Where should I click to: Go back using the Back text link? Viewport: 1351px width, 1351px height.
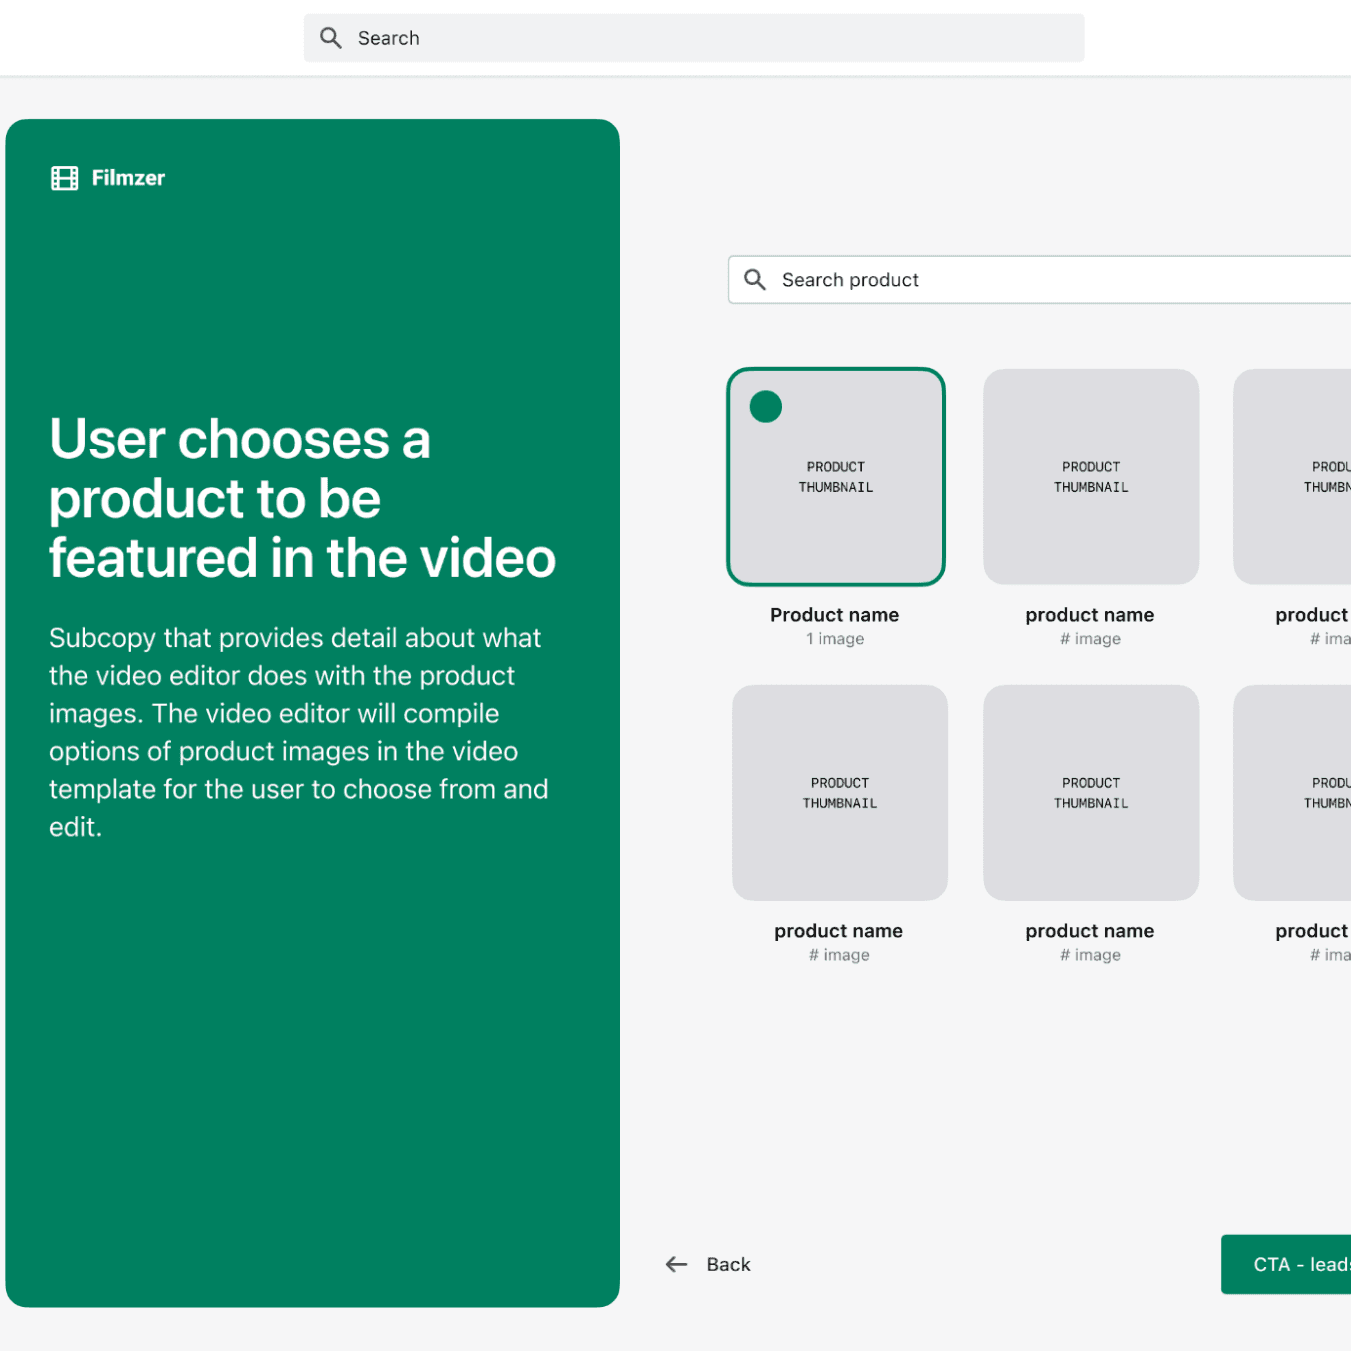728,1264
